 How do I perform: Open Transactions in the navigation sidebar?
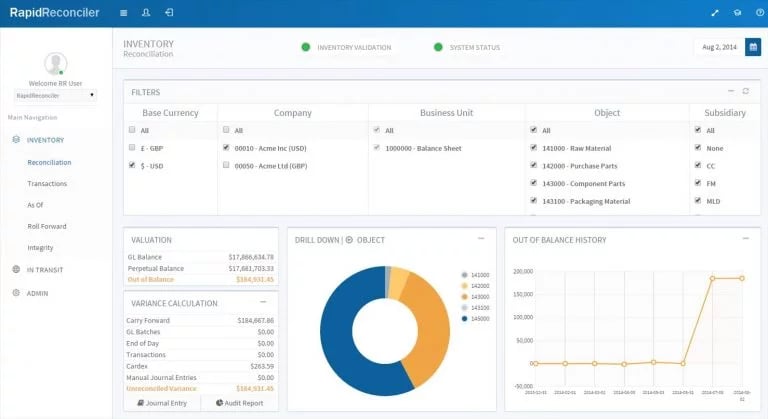coord(47,184)
